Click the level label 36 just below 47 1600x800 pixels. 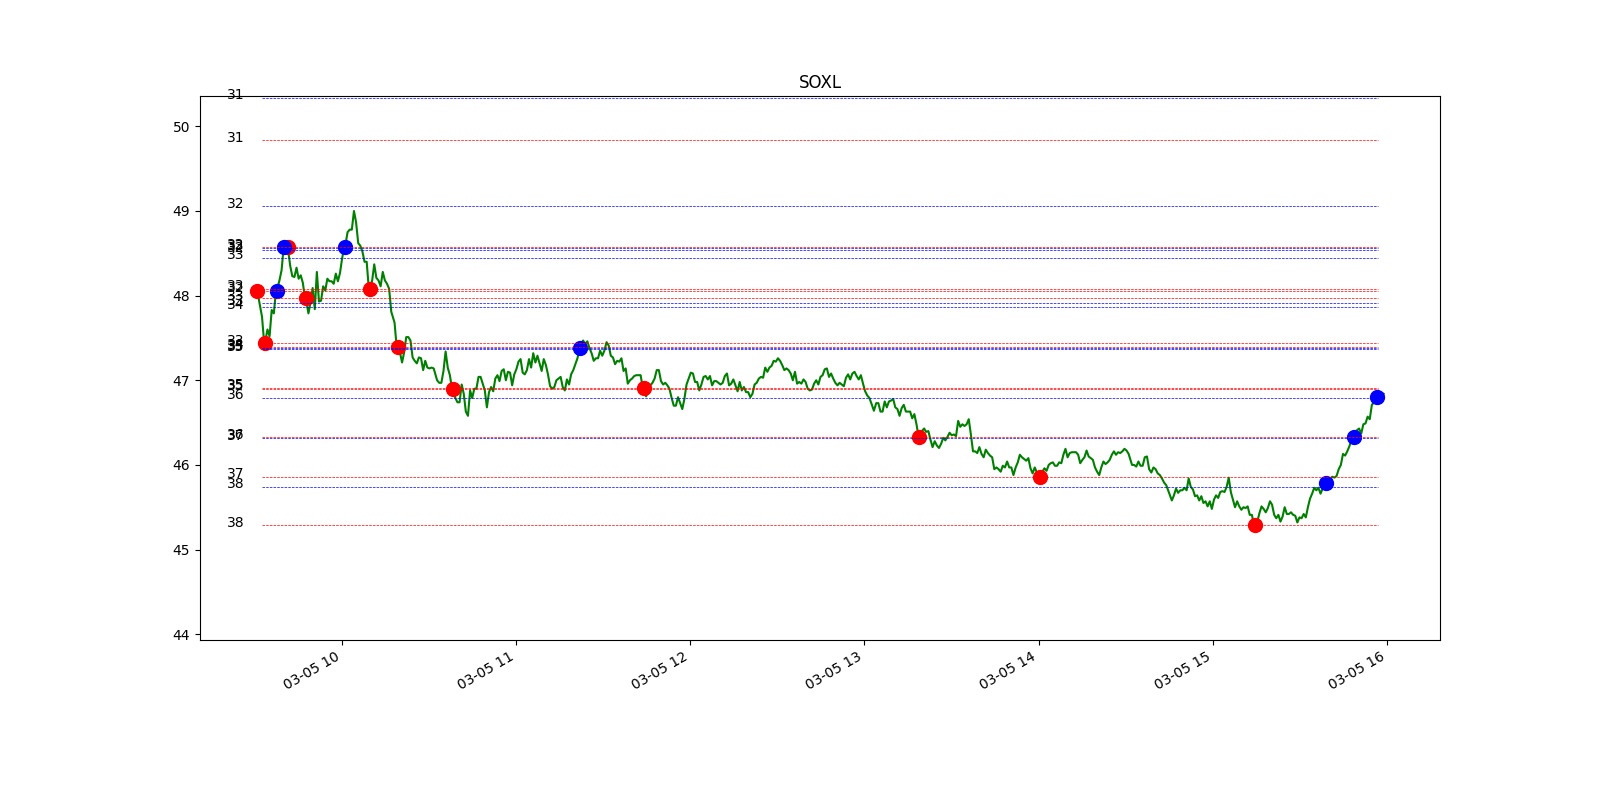point(235,394)
